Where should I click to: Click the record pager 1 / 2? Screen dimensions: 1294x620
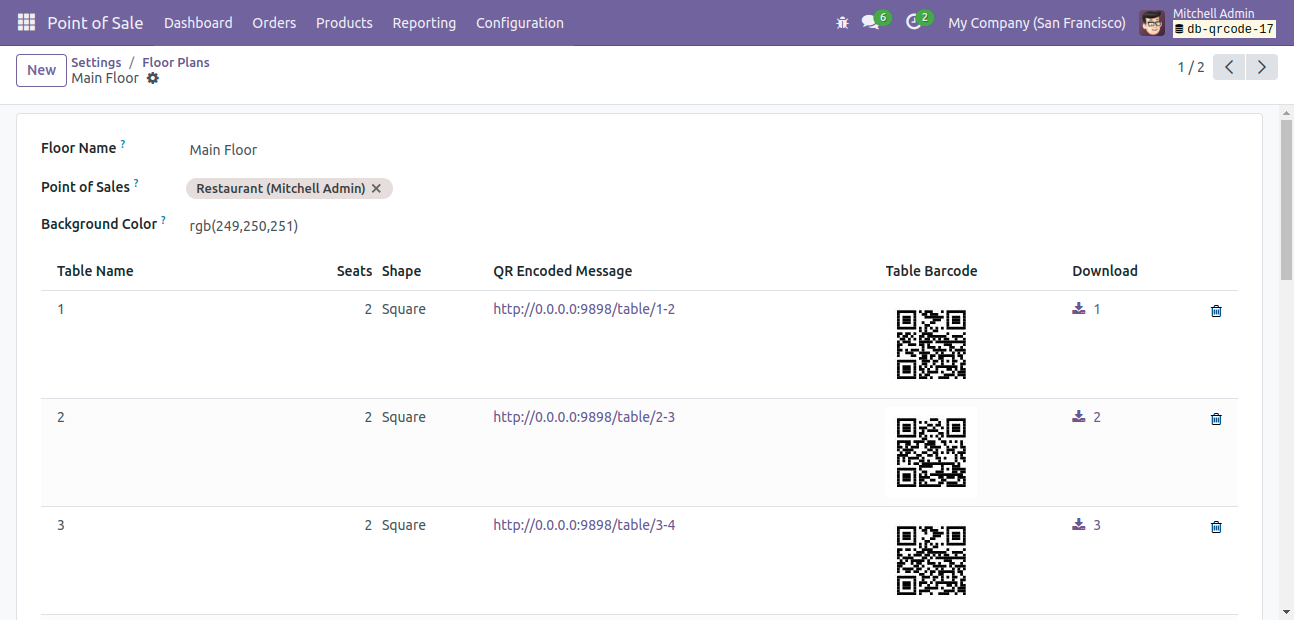click(x=1191, y=67)
